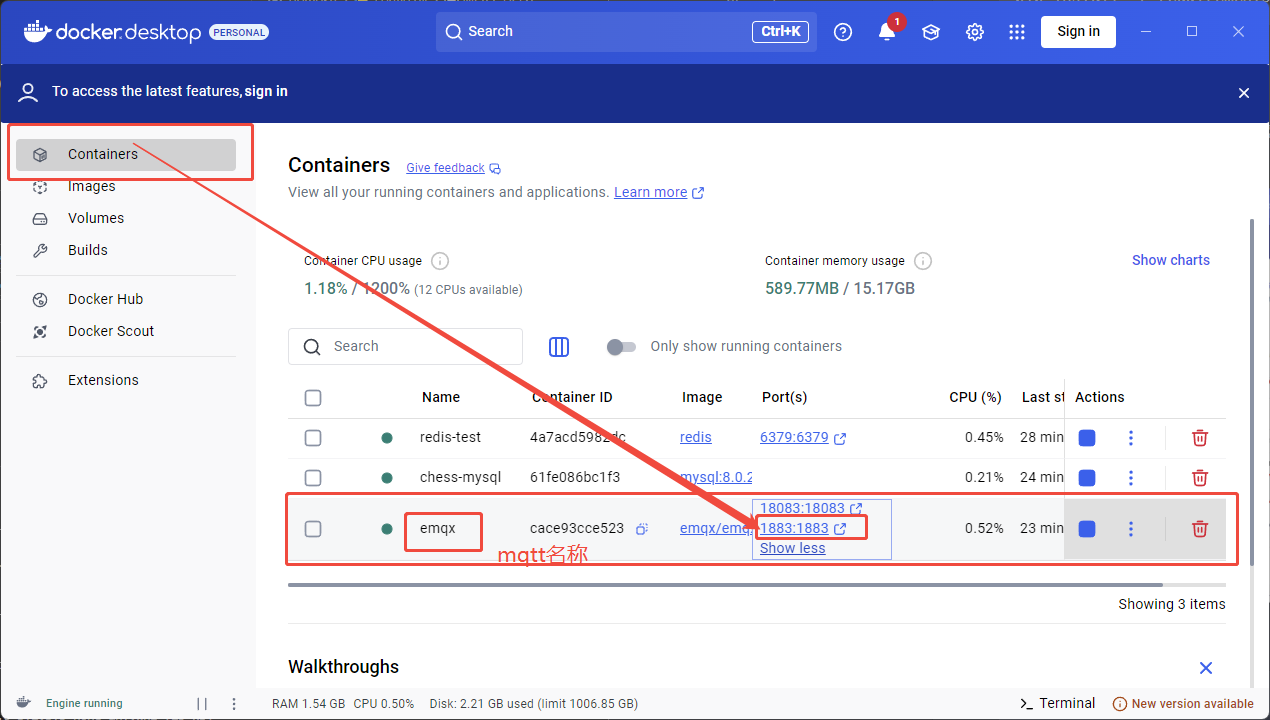Focus the containers Search field
The height and width of the screenshot is (720, 1270).
point(405,346)
